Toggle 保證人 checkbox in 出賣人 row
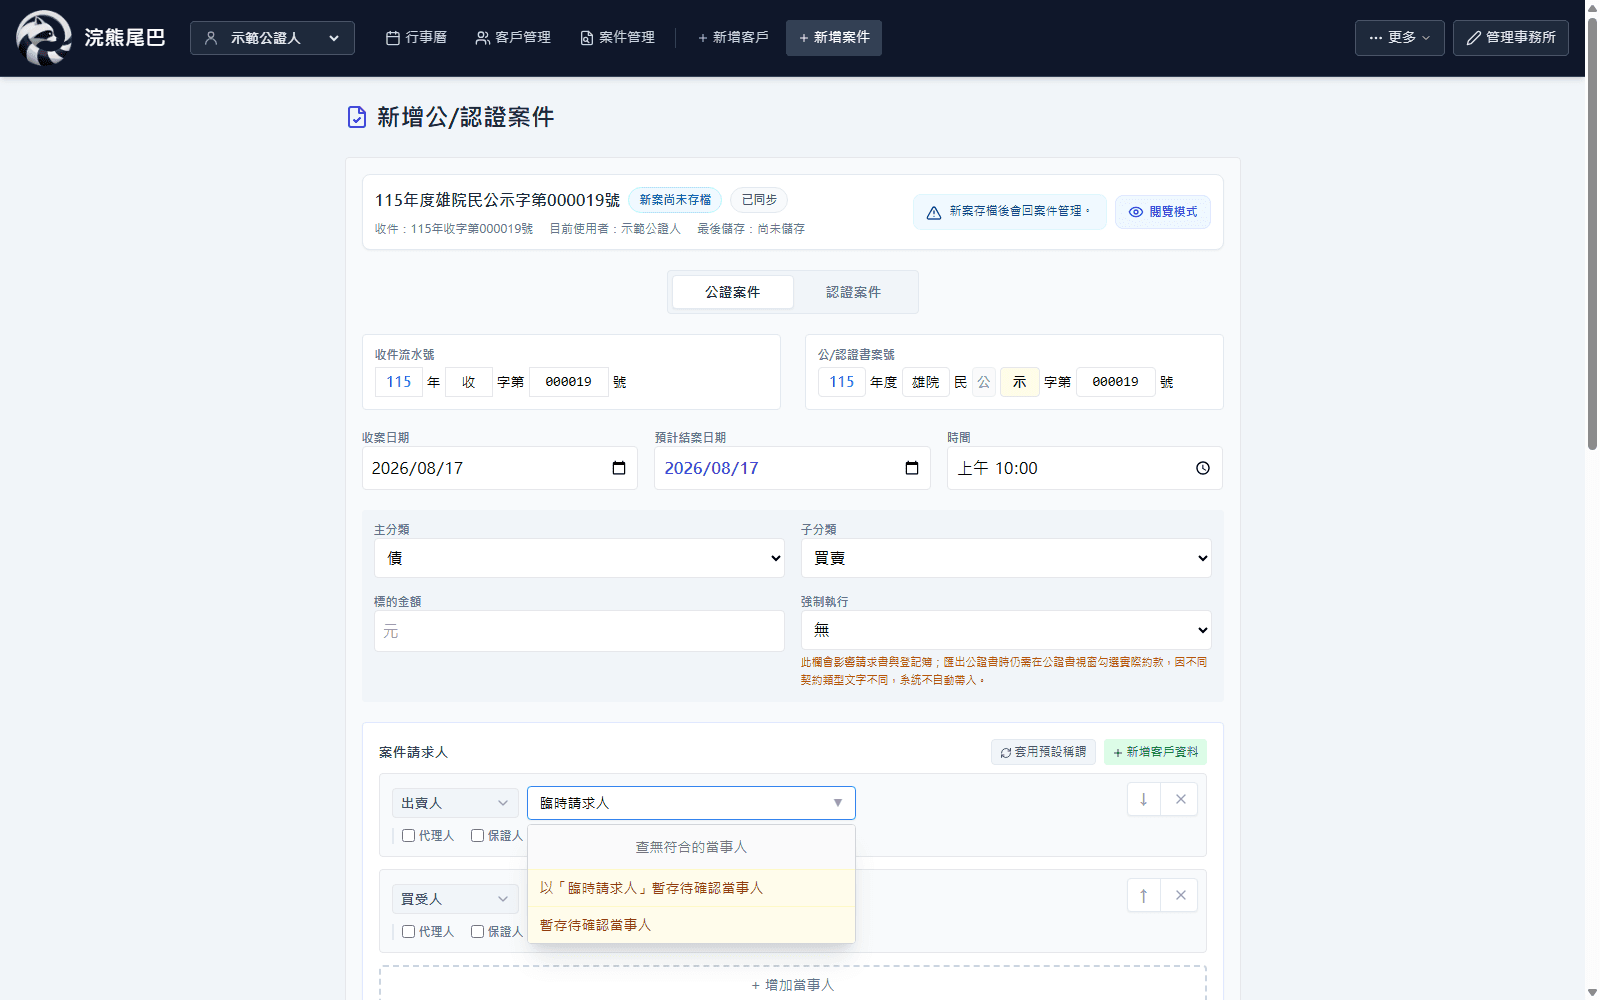This screenshot has height=1000, width=1600. click(477, 836)
